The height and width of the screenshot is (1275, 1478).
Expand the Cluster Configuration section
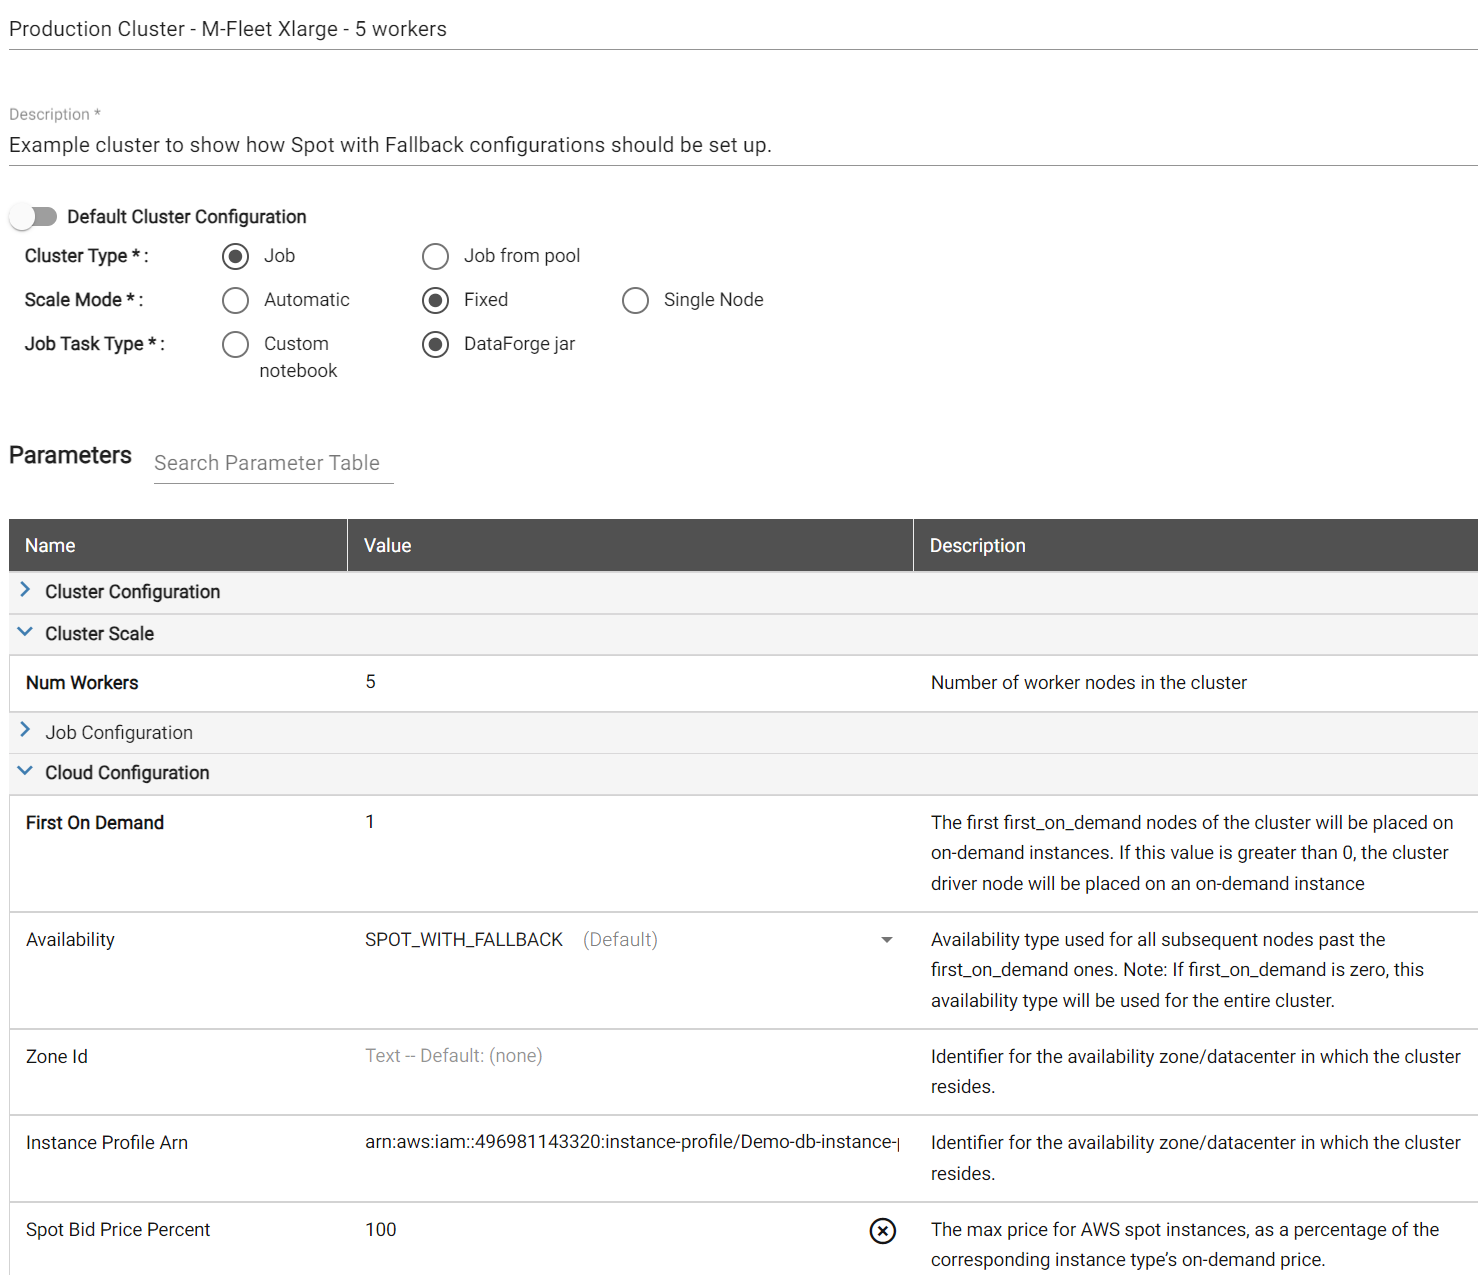coord(25,590)
